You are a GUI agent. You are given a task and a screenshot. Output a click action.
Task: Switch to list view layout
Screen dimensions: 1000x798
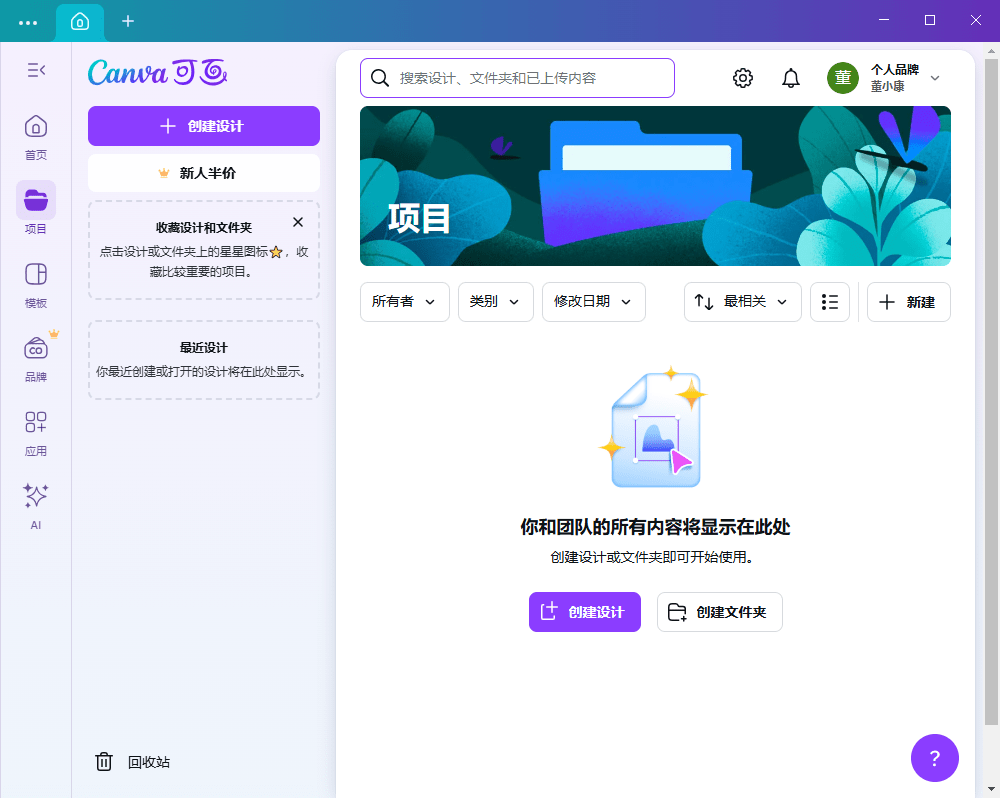(x=830, y=302)
